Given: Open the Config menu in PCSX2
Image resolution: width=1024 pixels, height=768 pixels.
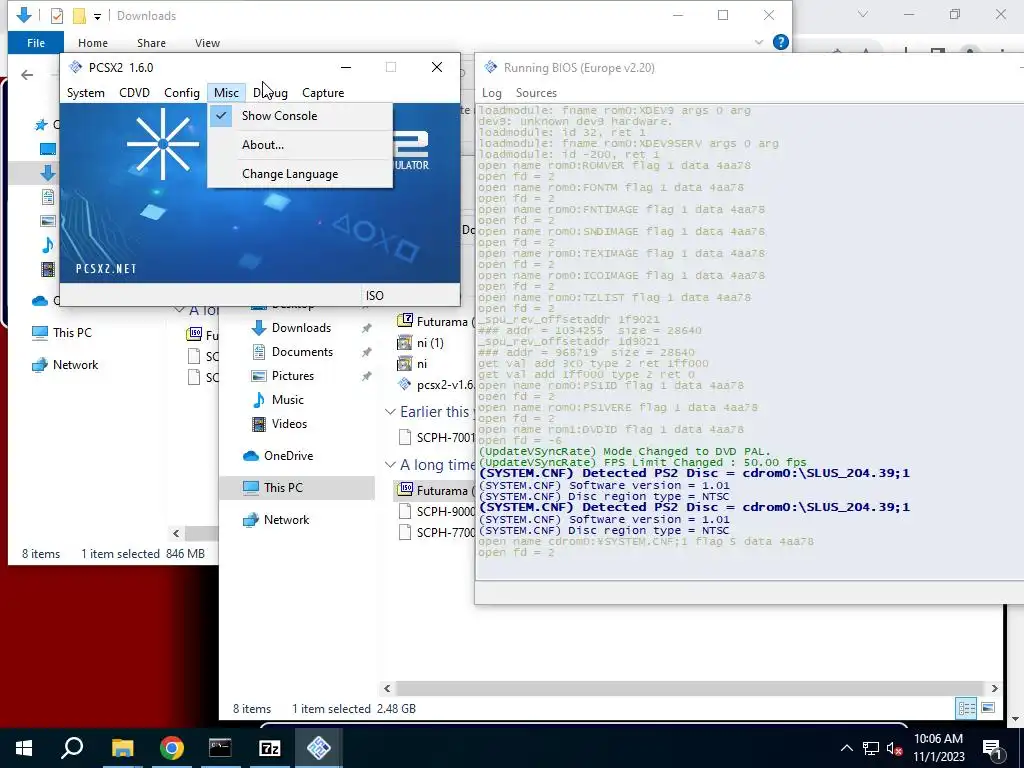Looking at the screenshot, I should (x=182, y=93).
